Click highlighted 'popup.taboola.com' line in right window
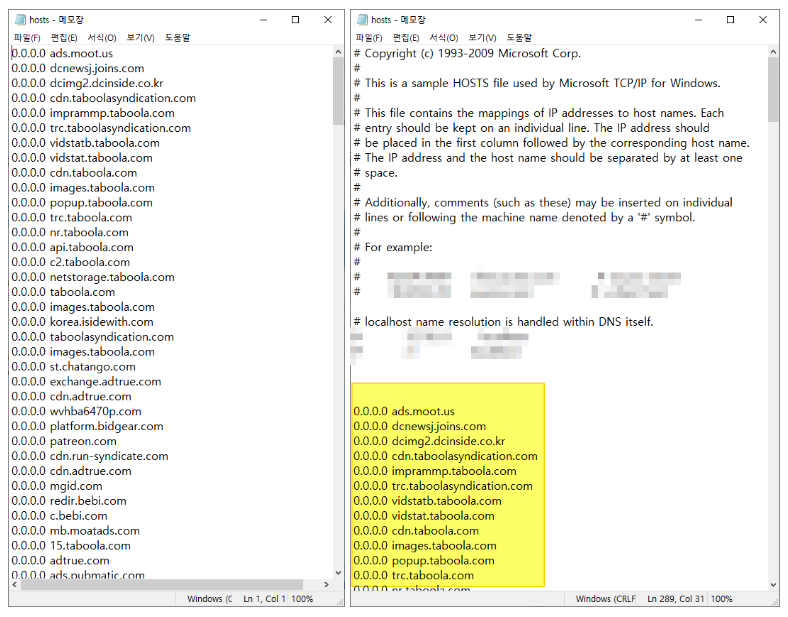The height and width of the screenshot is (617, 788). [x=424, y=561]
